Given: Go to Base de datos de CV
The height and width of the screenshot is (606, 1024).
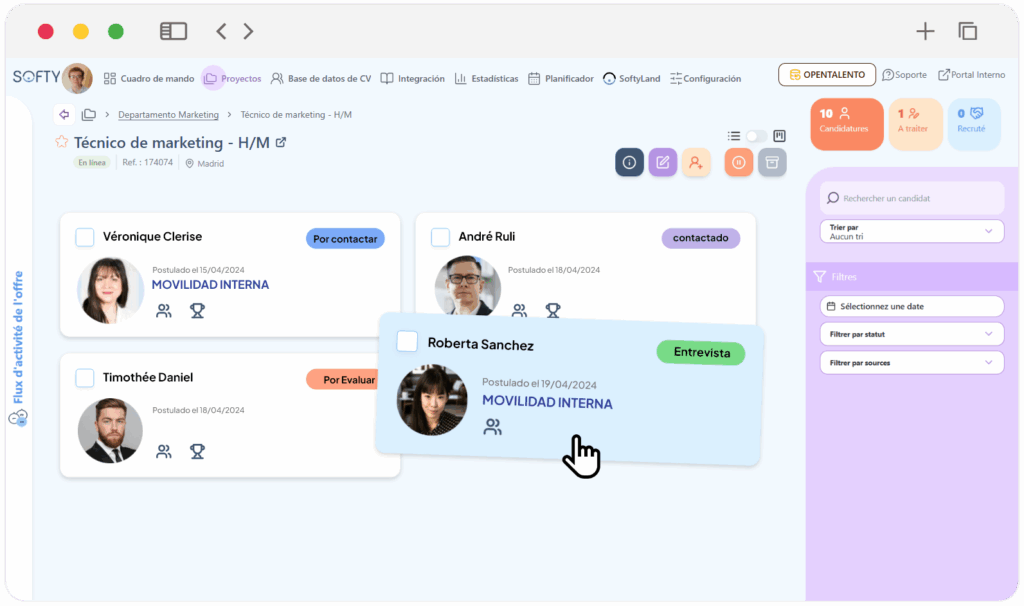Looking at the screenshot, I should [x=321, y=78].
